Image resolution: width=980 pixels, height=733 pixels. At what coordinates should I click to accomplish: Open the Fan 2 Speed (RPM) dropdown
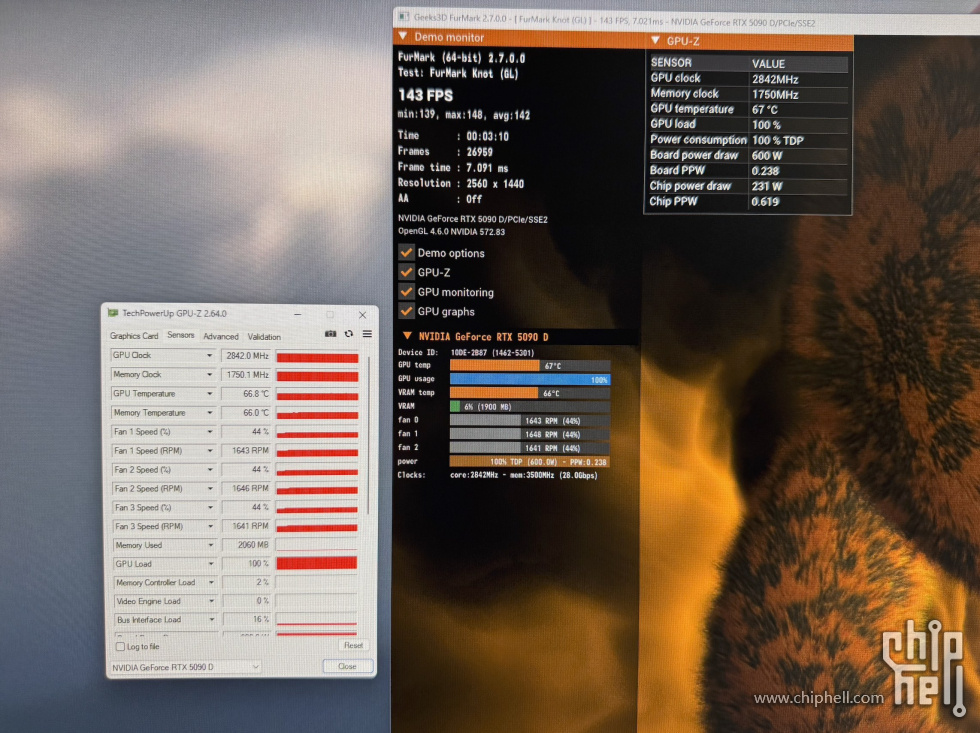[210, 489]
